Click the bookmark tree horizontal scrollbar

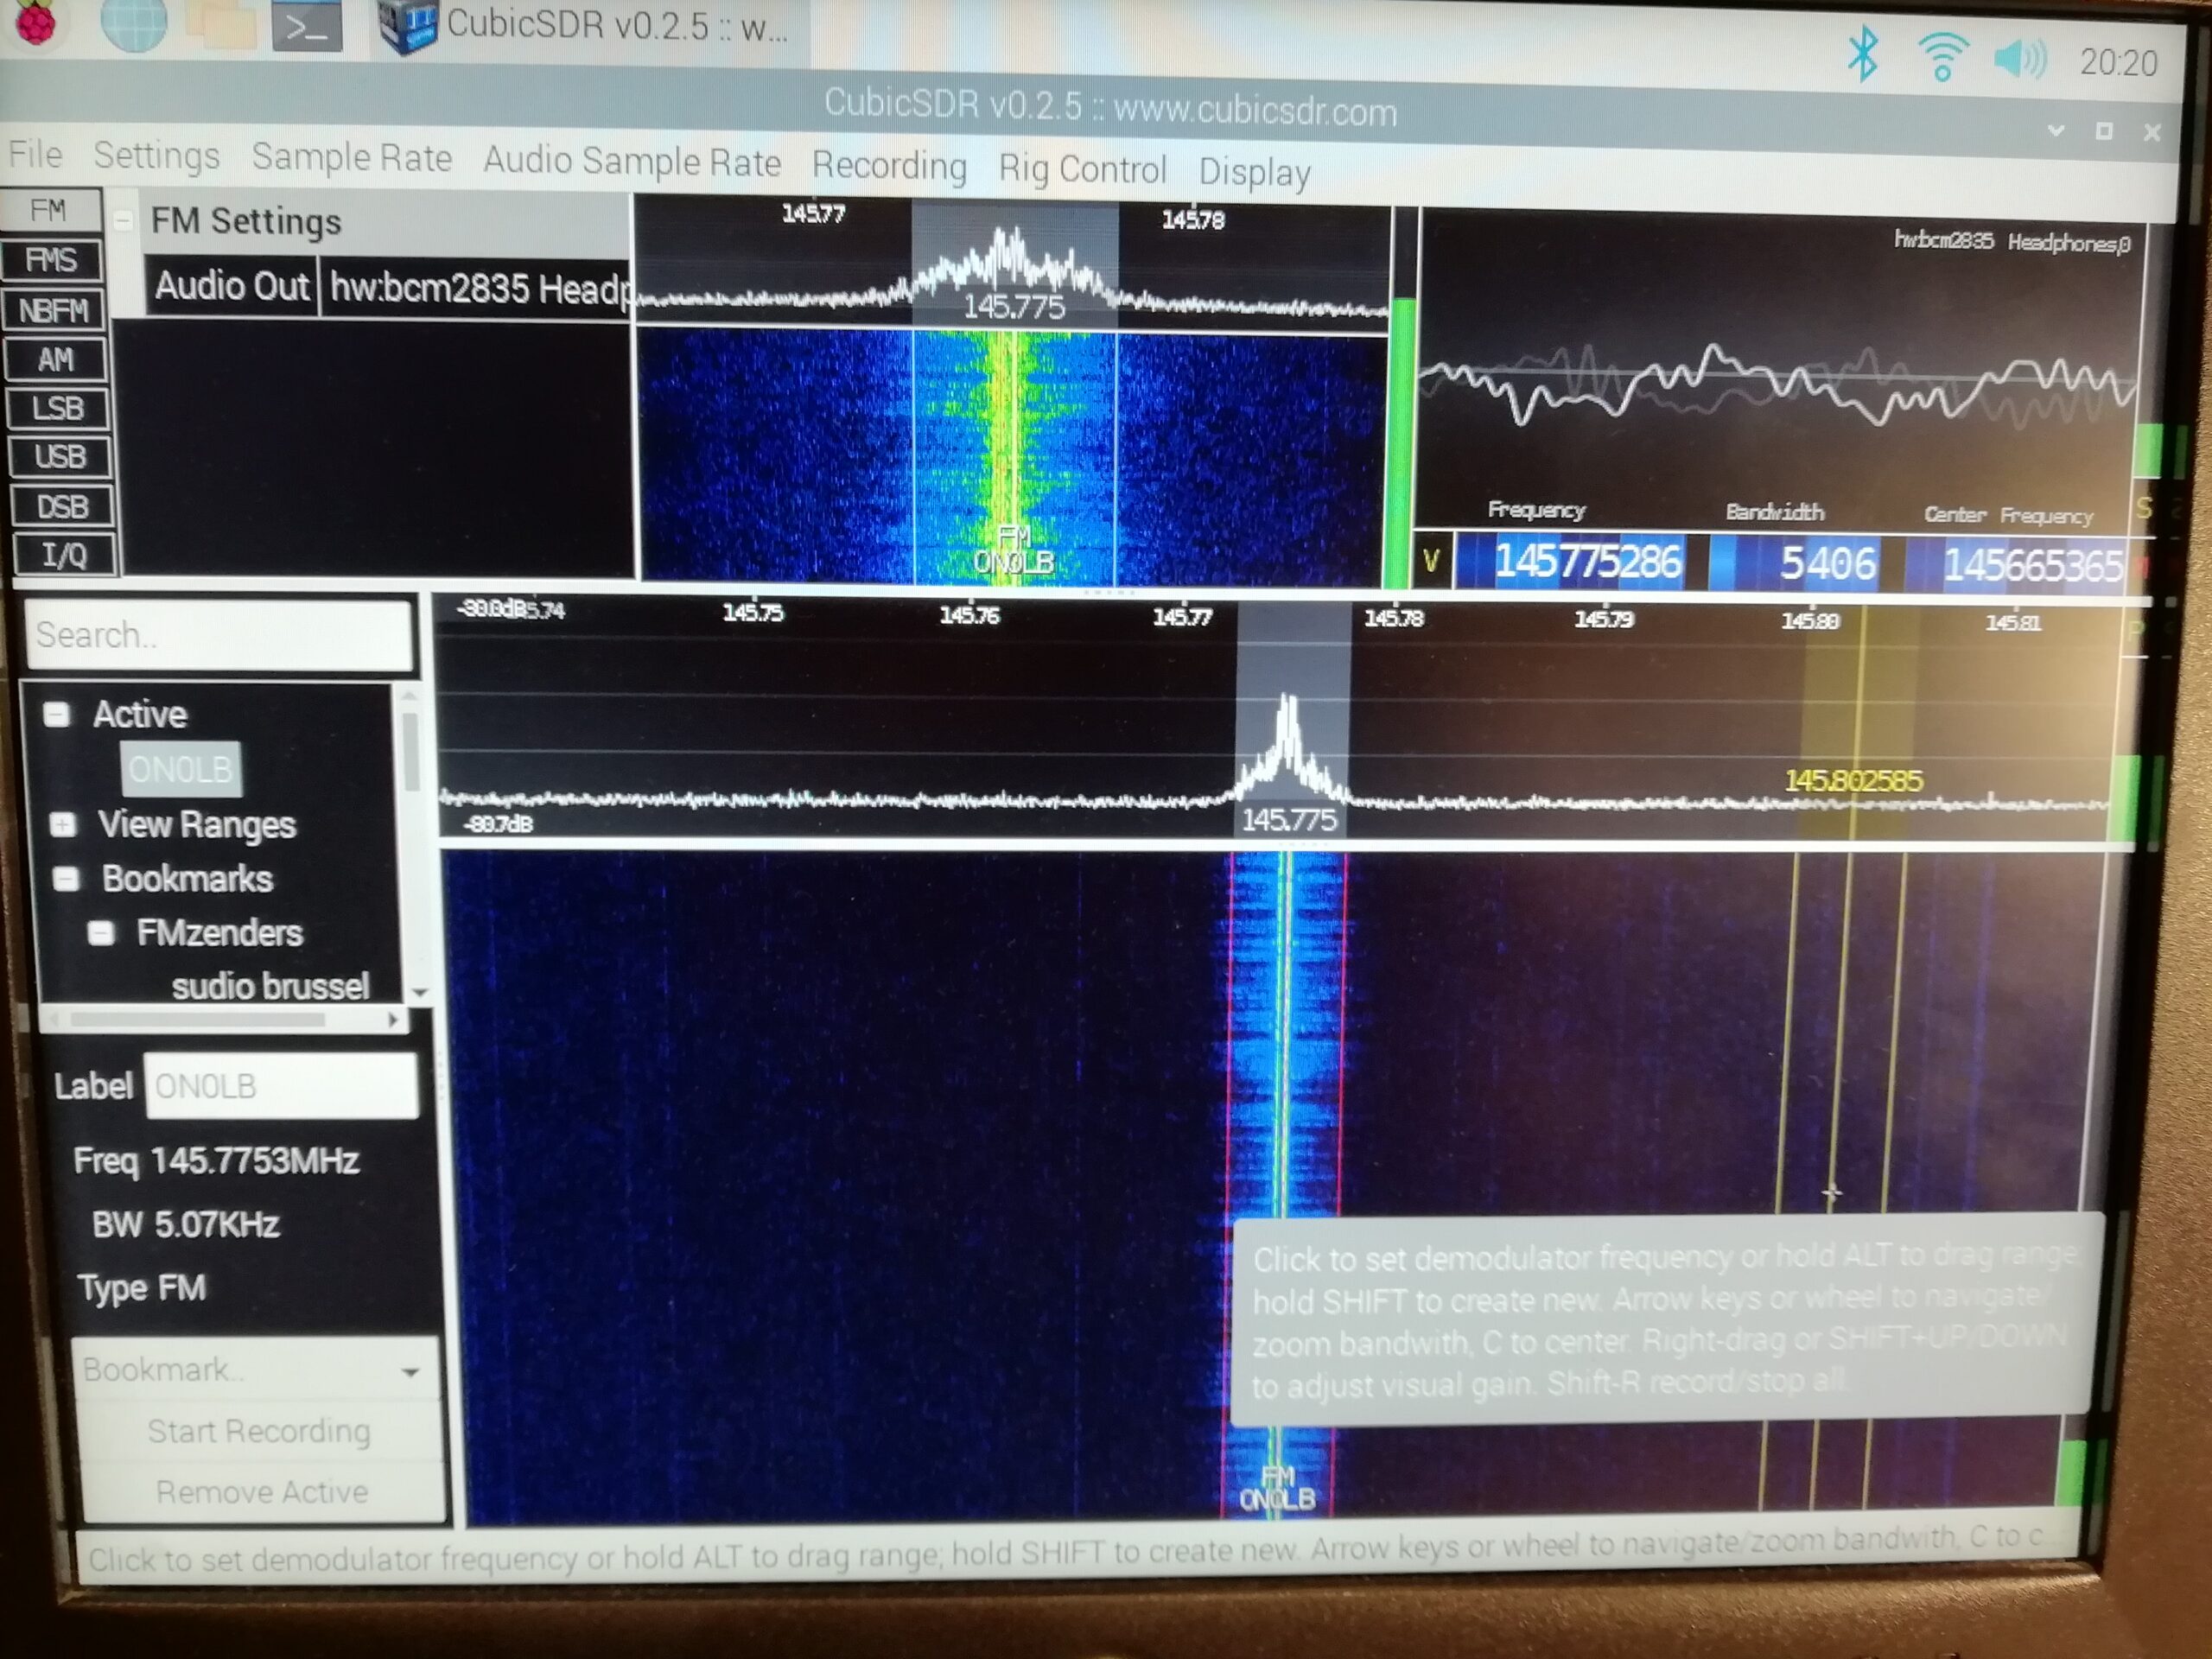coord(197,1020)
